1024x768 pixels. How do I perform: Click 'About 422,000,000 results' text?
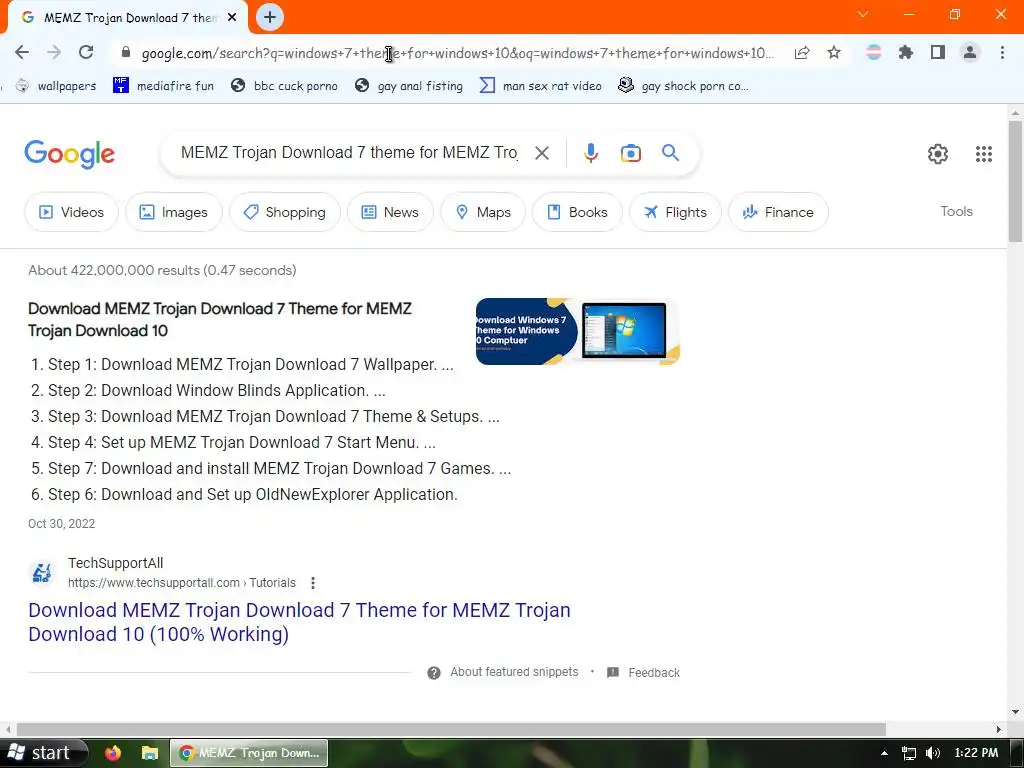point(114,270)
